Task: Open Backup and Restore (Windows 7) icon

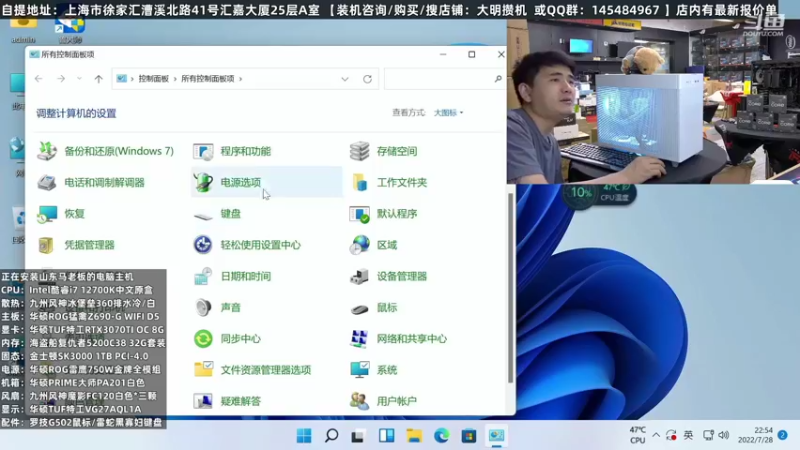Action: 47,151
